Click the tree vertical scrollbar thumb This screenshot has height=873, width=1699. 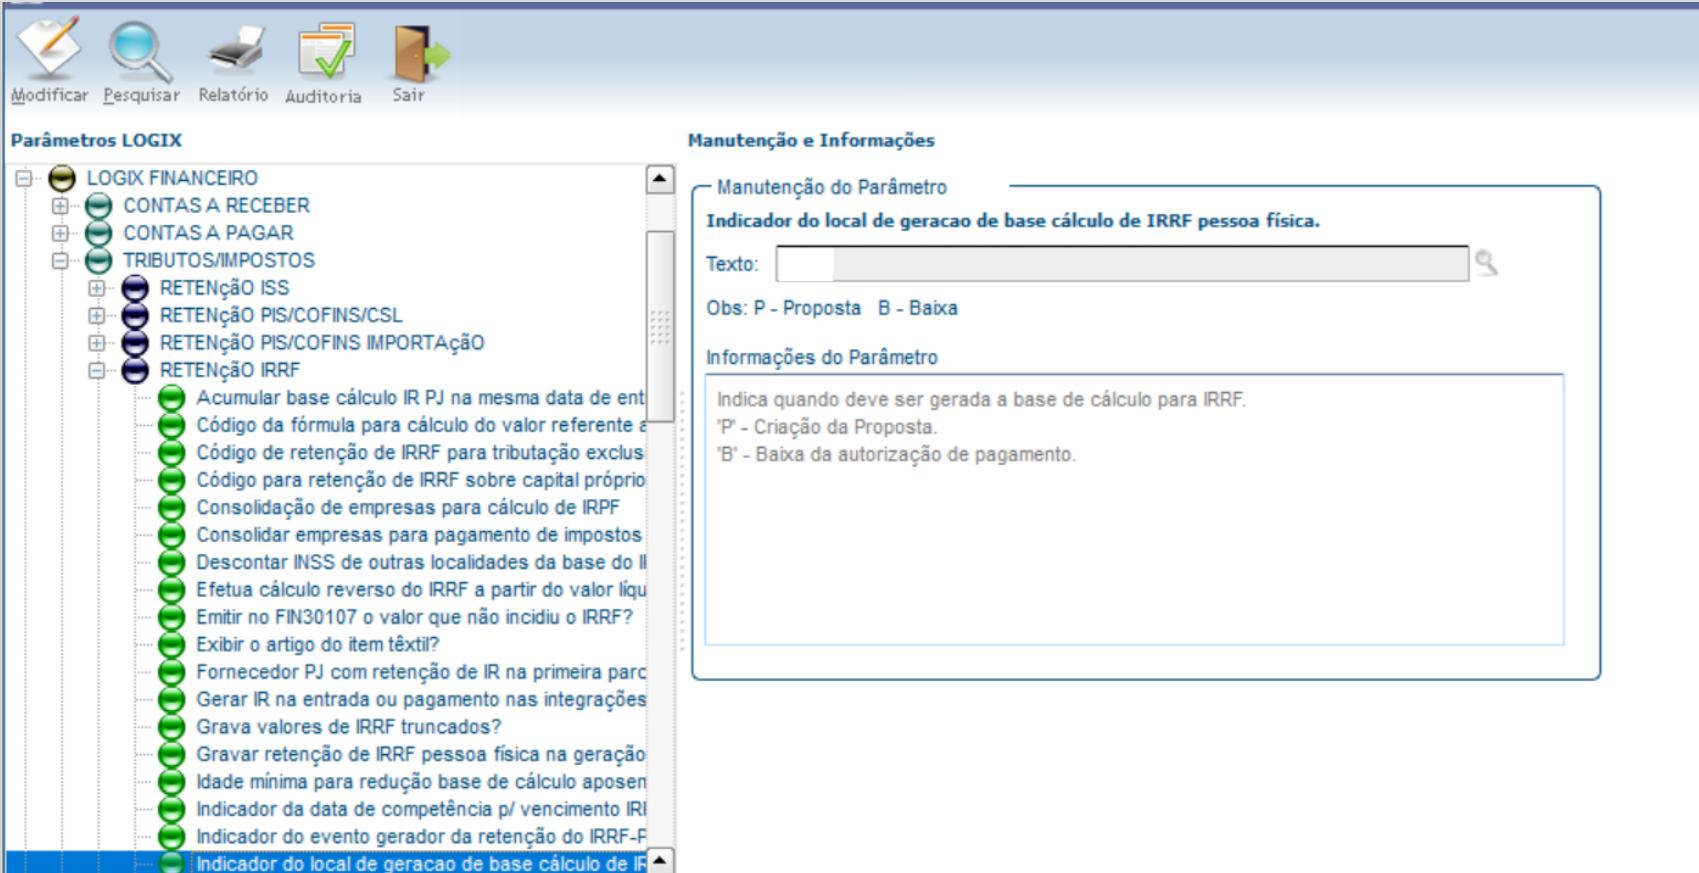click(660, 326)
